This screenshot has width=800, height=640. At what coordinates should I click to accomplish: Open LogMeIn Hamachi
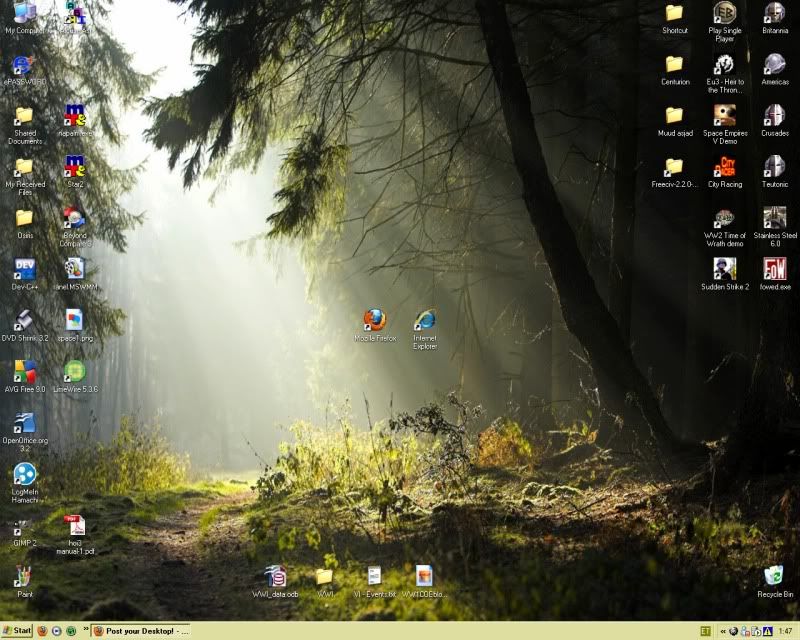coord(24,483)
